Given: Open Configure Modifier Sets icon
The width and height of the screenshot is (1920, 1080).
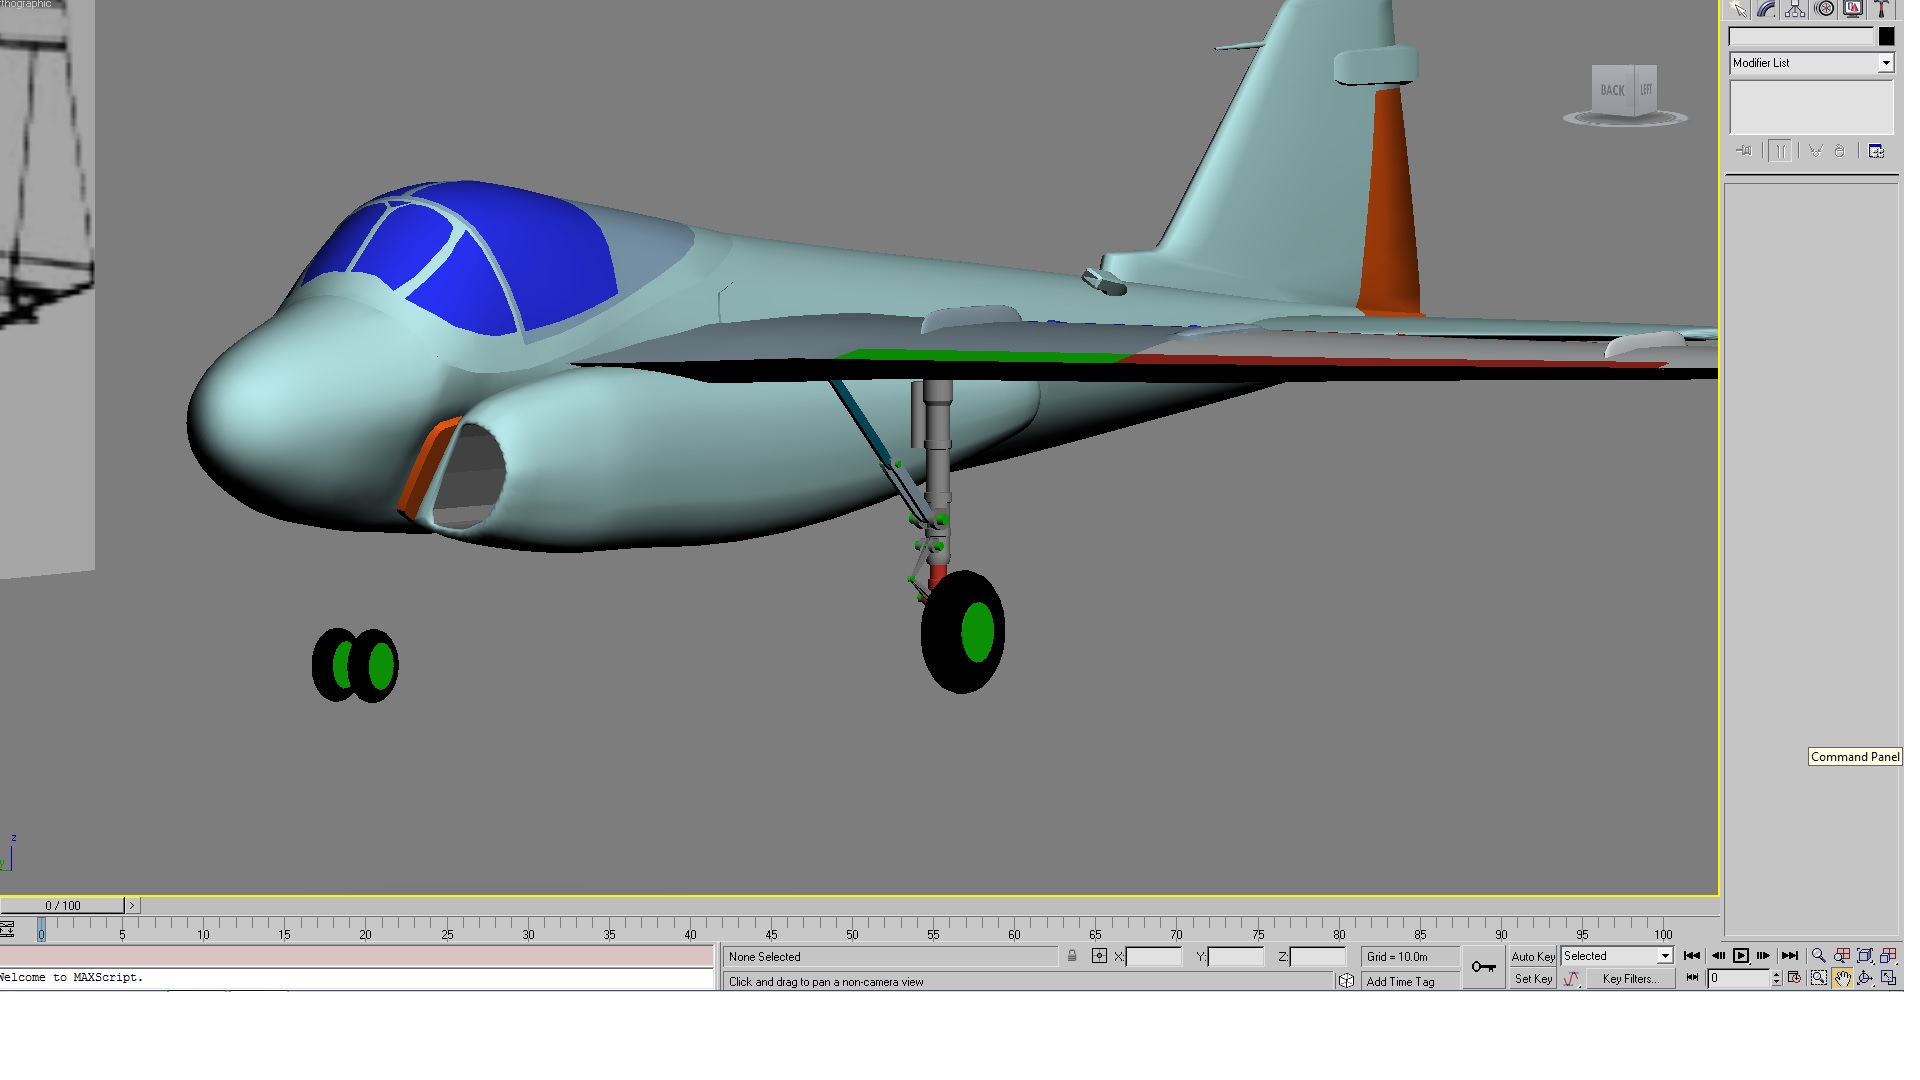Looking at the screenshot, I should 1876,151.
